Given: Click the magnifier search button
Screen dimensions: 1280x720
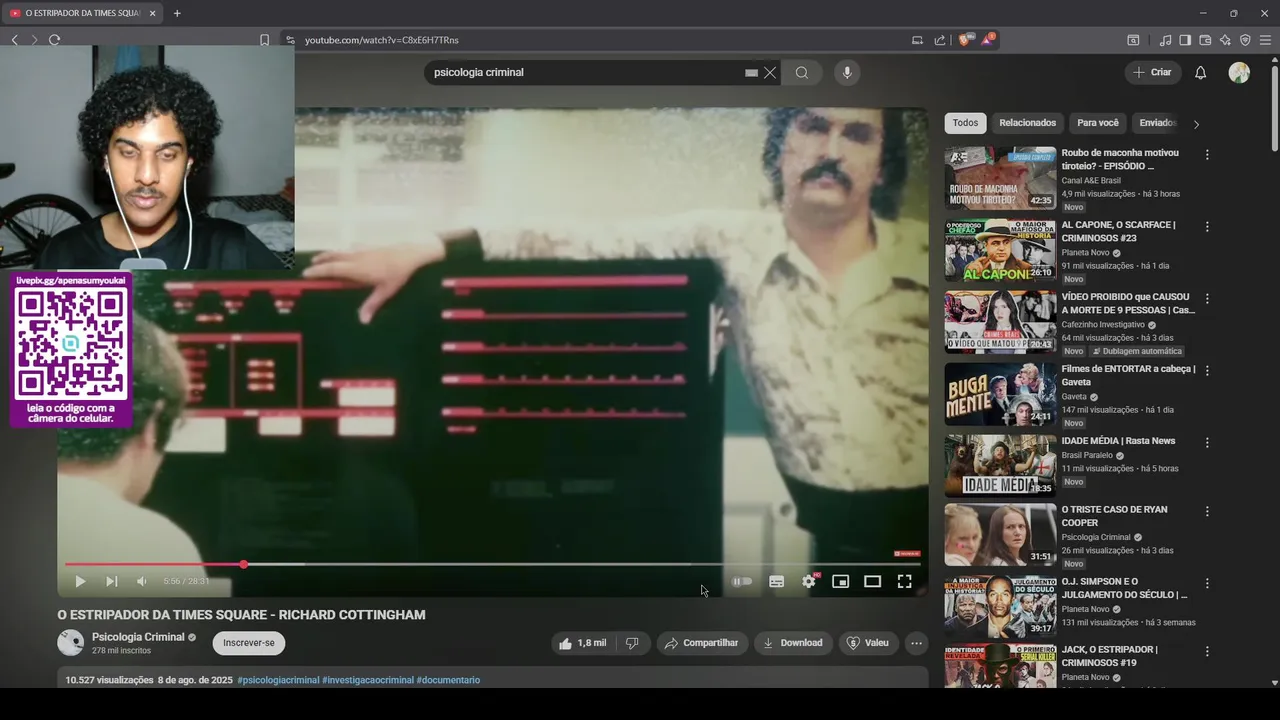Looking at the screenshot, I should tap(802, 72).
